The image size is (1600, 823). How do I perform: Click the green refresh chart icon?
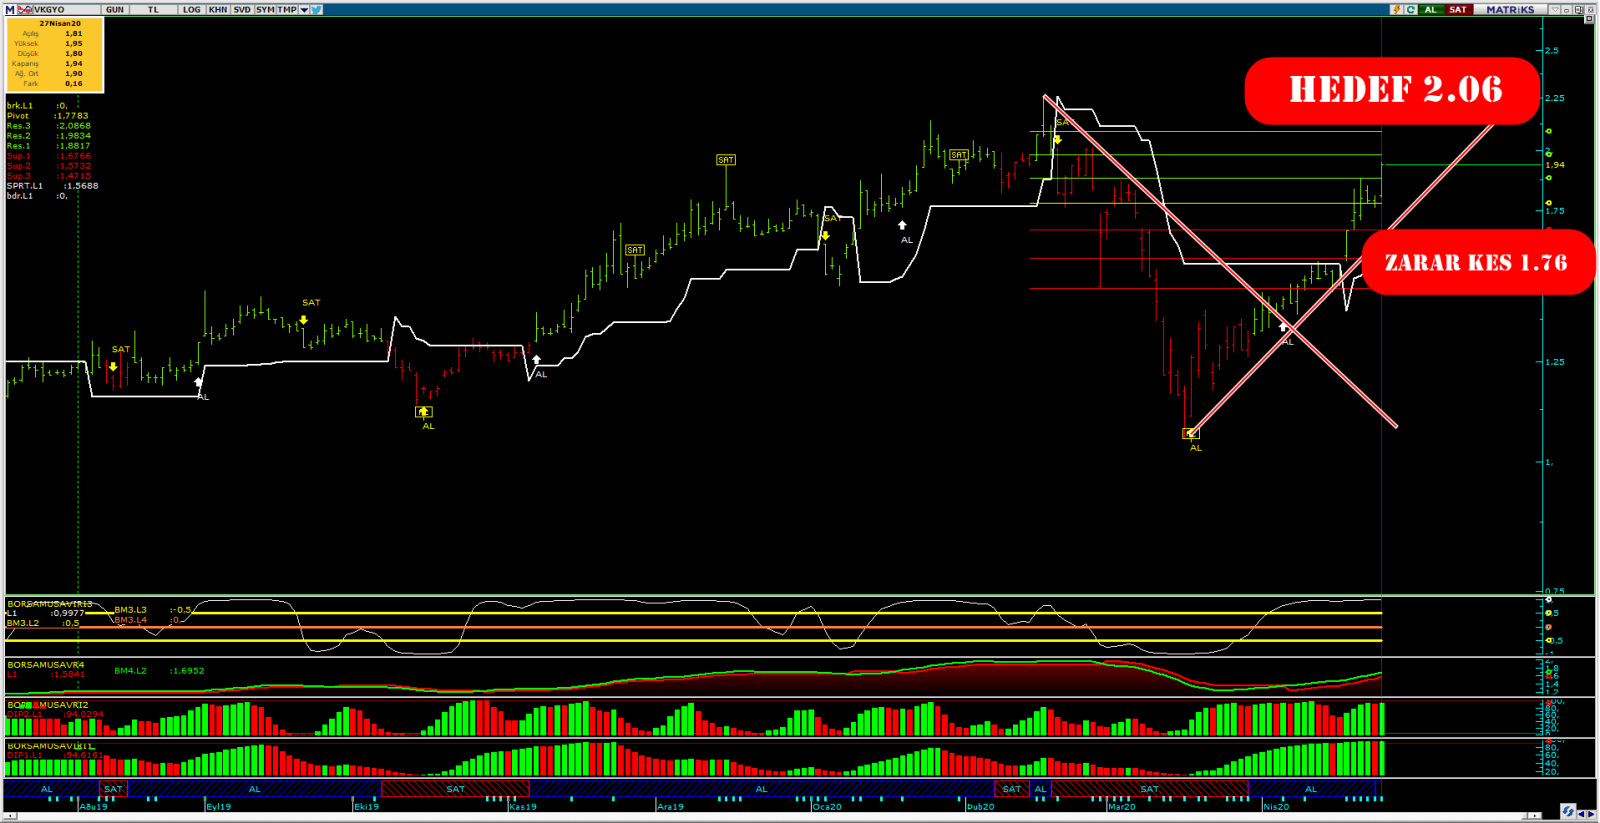coord(1410,9)
